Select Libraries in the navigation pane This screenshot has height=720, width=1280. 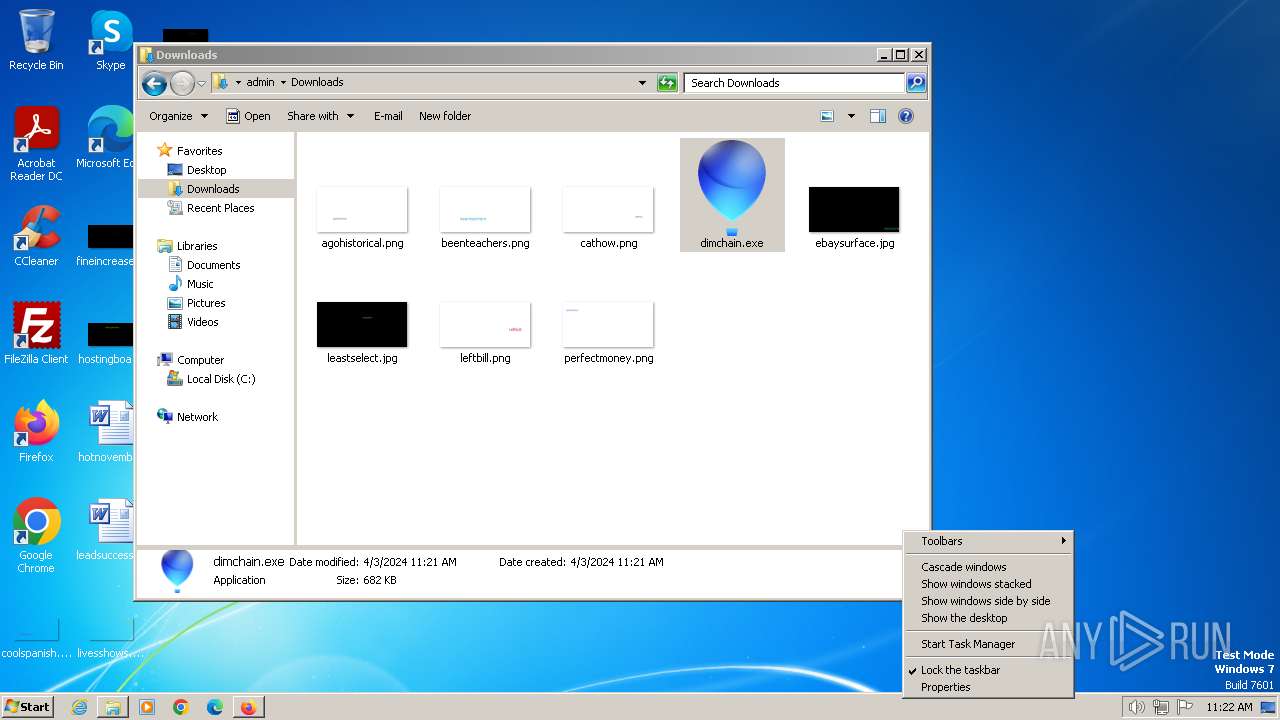pos(188,246)
